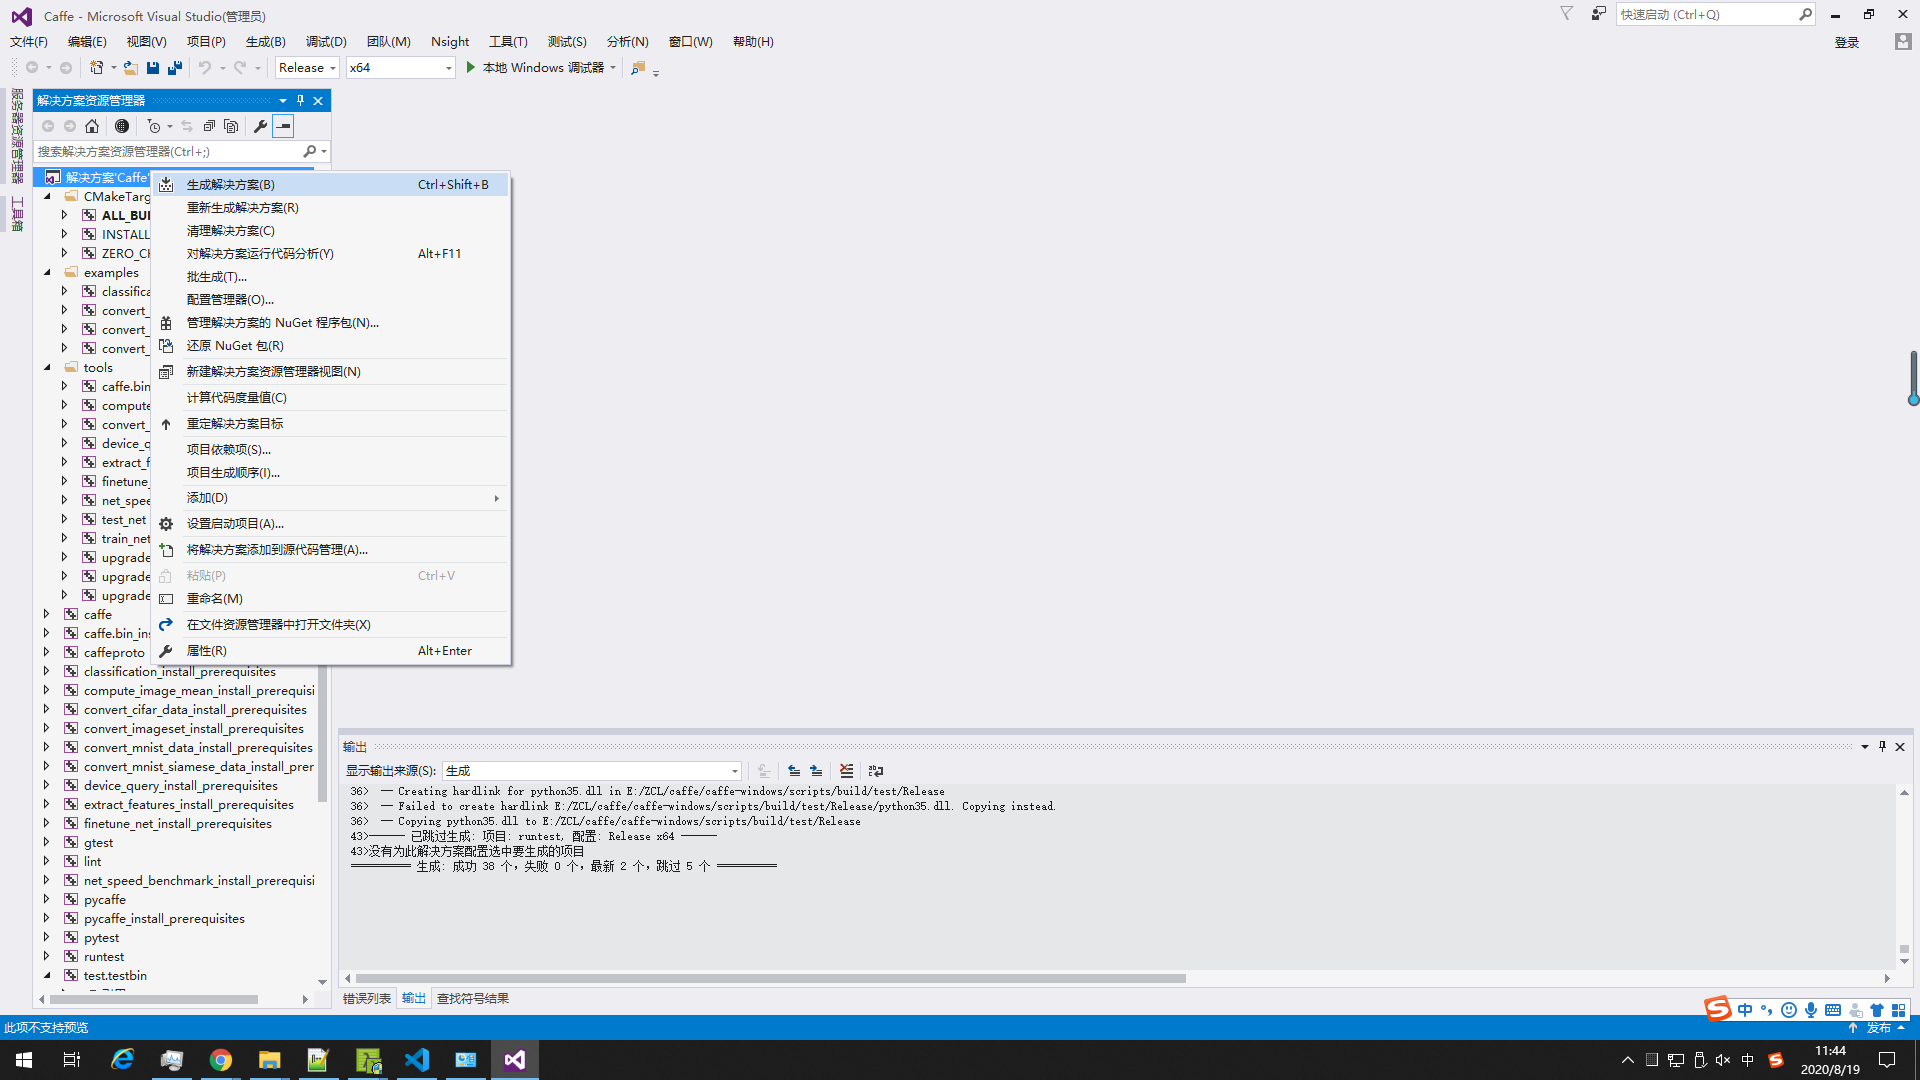Click the Save icon in toolbar
Viewport: 1920px width, 1080px height.
point(153,68)
